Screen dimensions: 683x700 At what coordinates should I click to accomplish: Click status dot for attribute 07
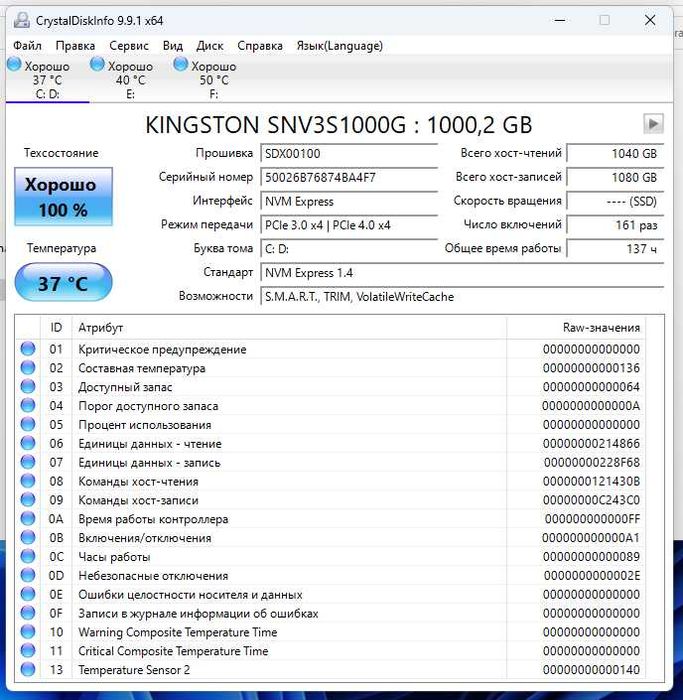click(x=28, y=462)
